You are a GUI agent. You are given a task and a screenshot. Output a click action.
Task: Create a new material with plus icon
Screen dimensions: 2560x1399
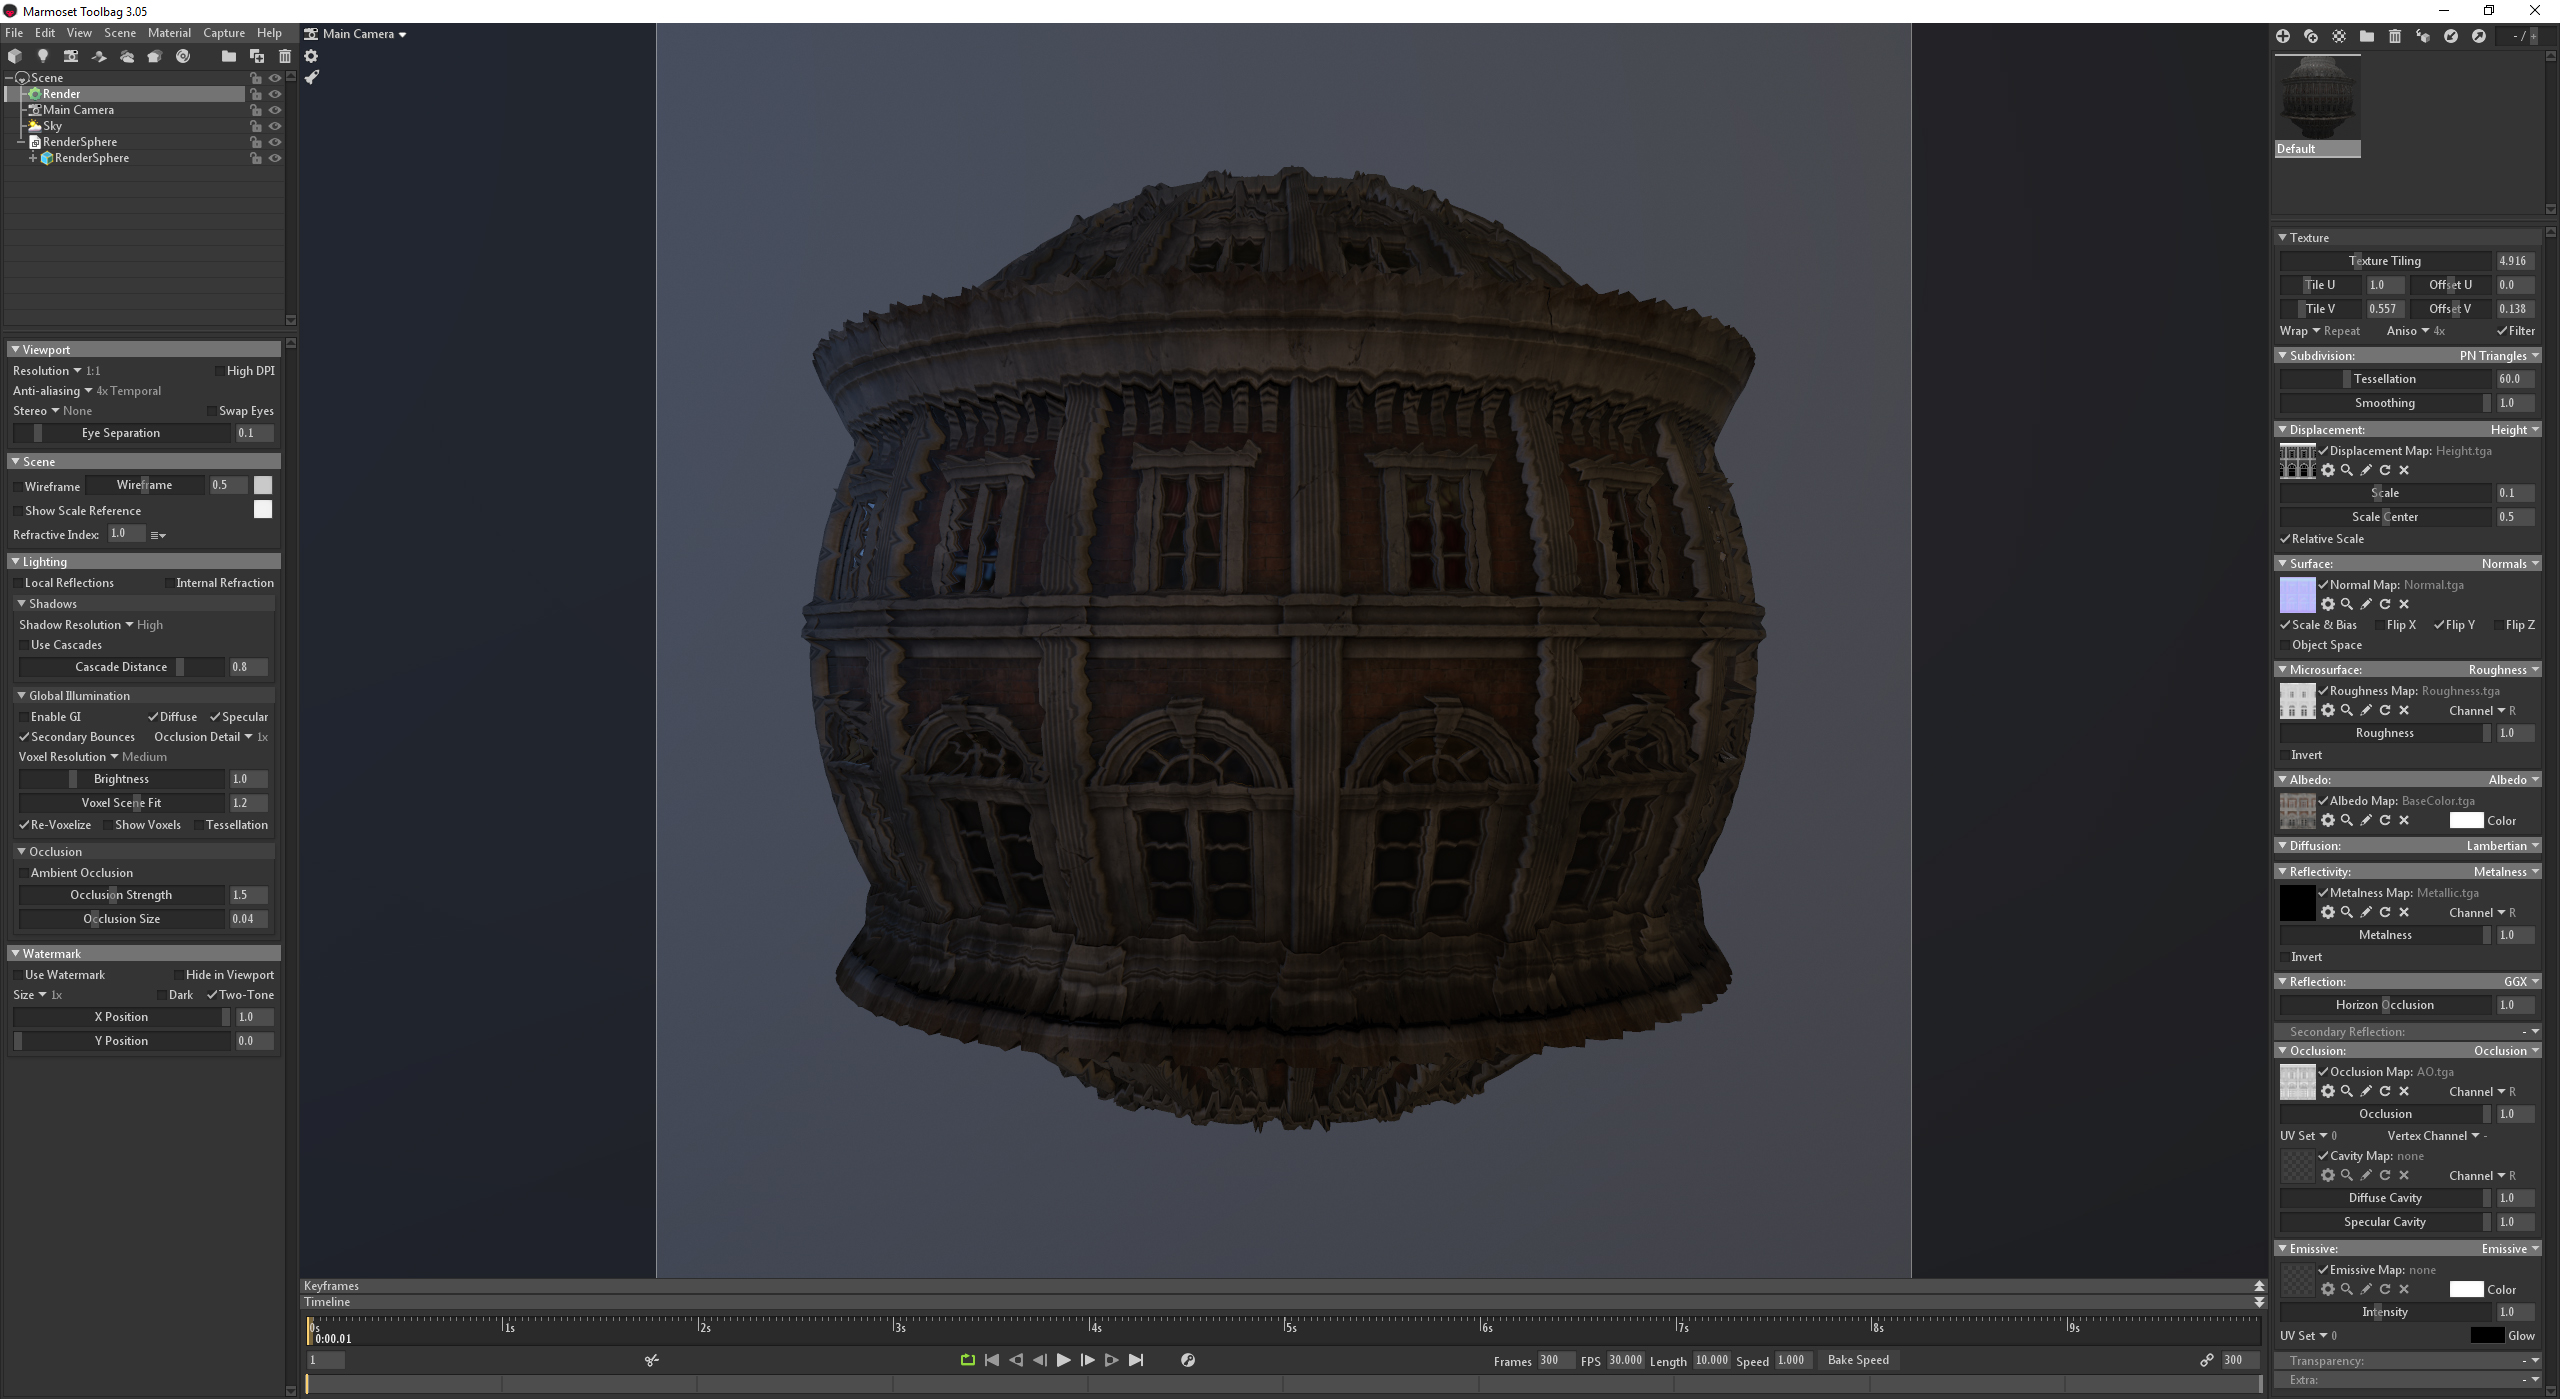click(x=2283, y=36)
